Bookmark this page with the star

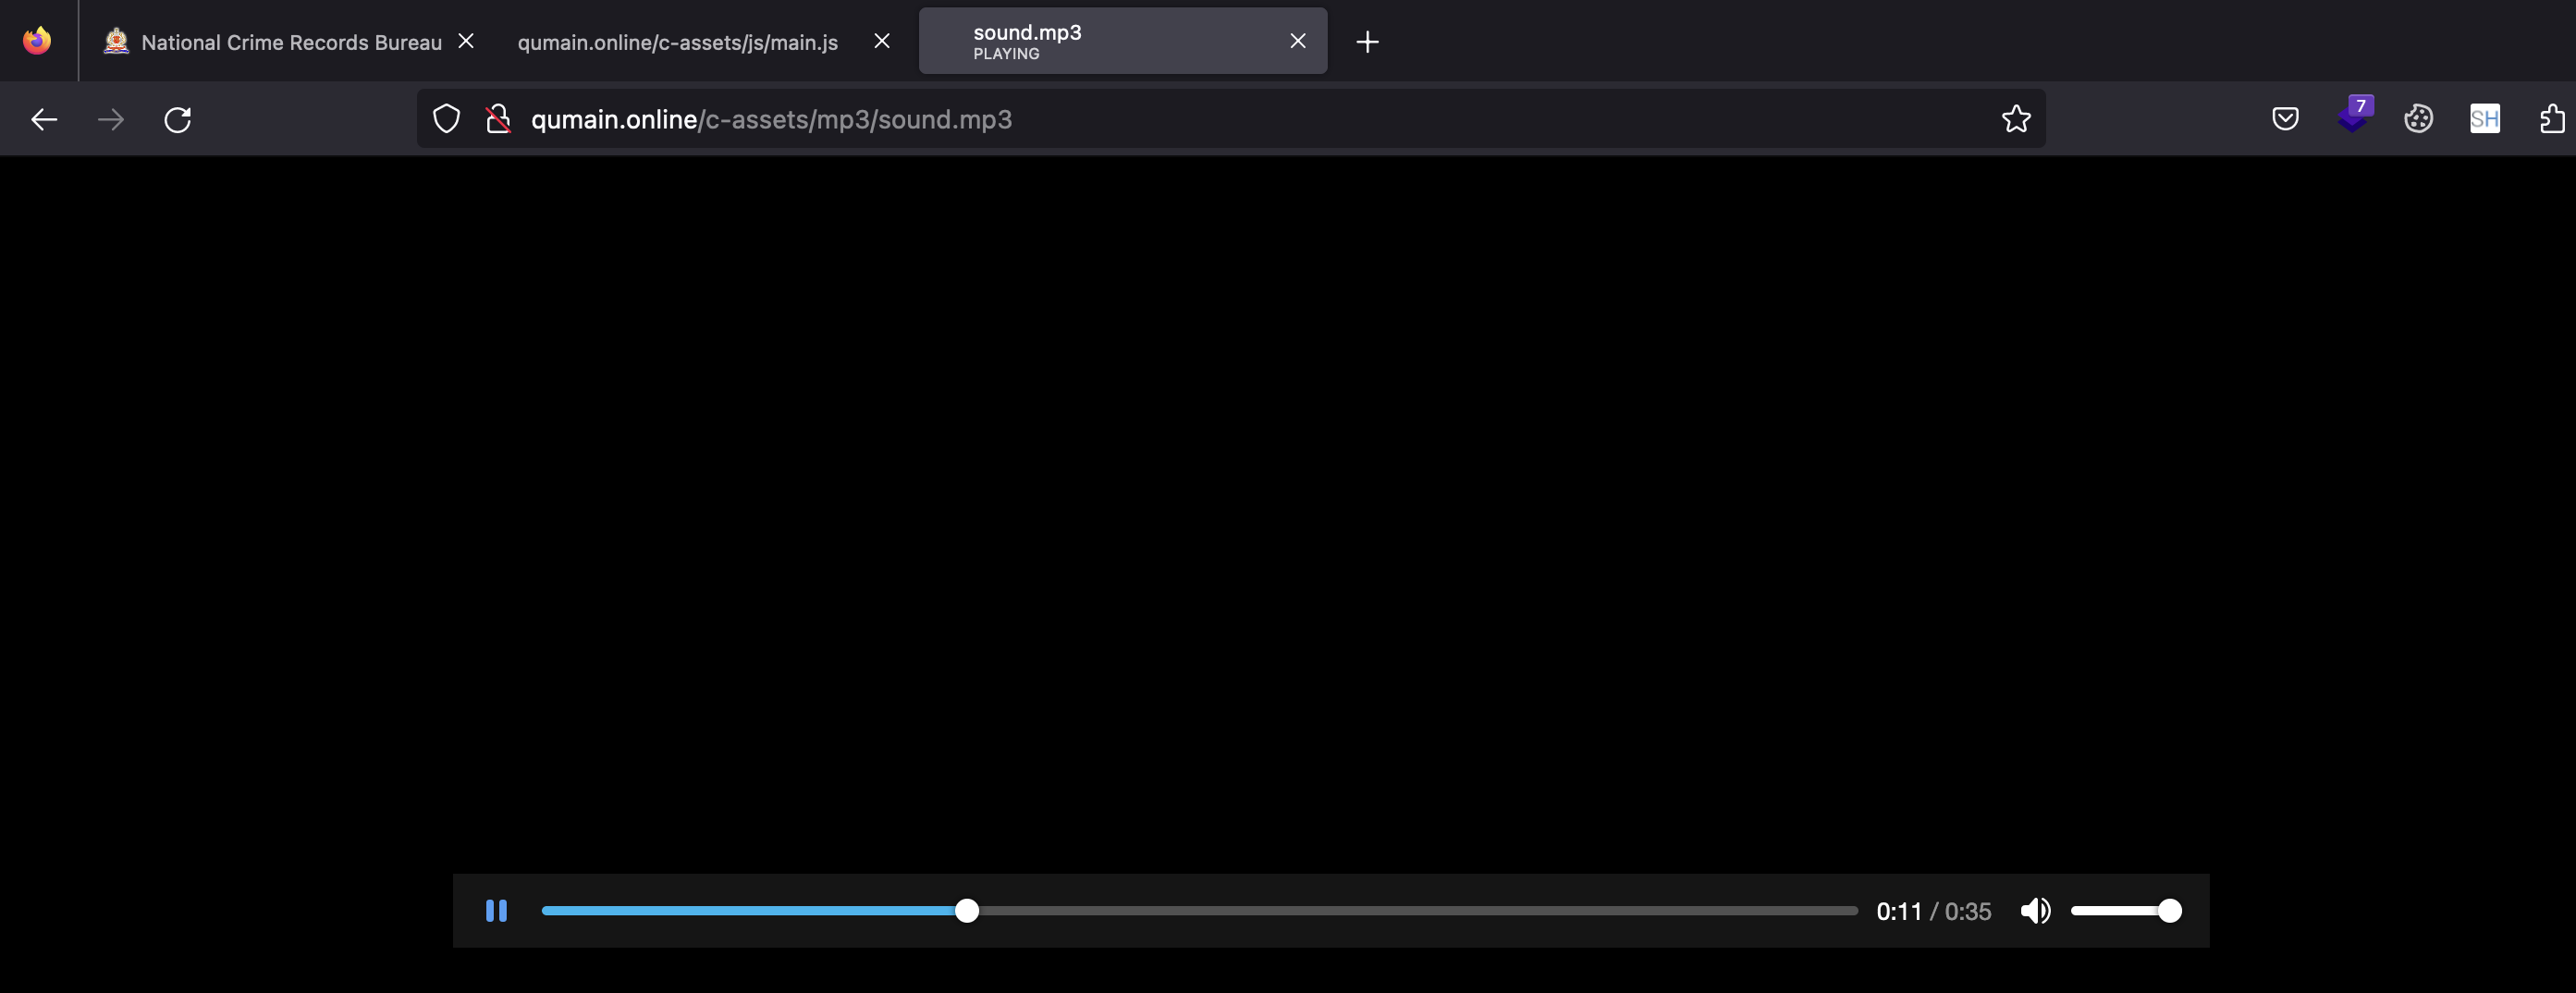(2016, 119)
